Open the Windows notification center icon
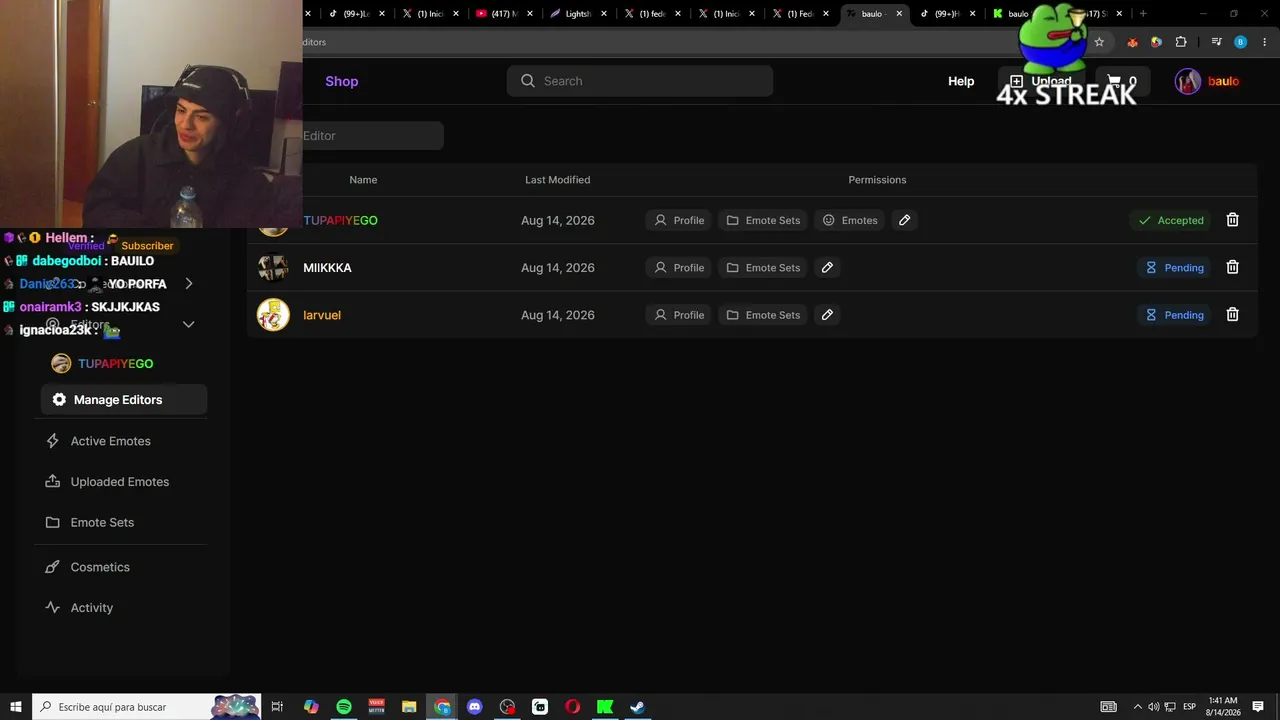Viewport: 1280px width, 720px height. 1258,707
